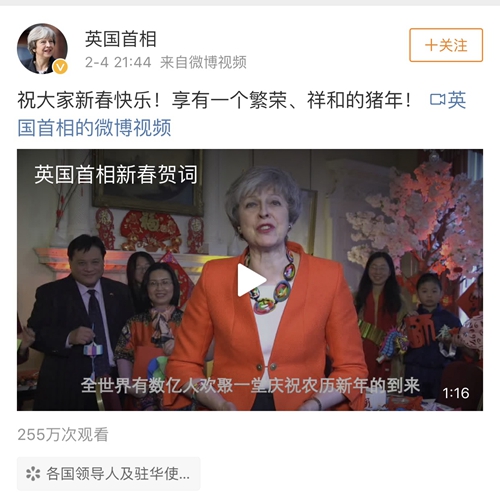The width and height of the screenshot is (500, 504).
Task: Click the red 福 decoration in video thumbnail
Action: tap(150, 229)
